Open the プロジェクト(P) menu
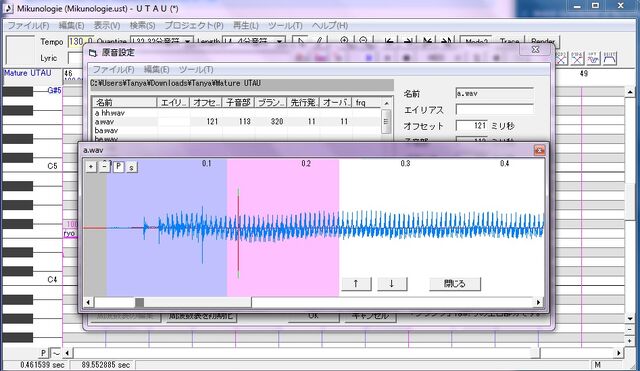Screen dimensions: 640x371 pos(194,25)
